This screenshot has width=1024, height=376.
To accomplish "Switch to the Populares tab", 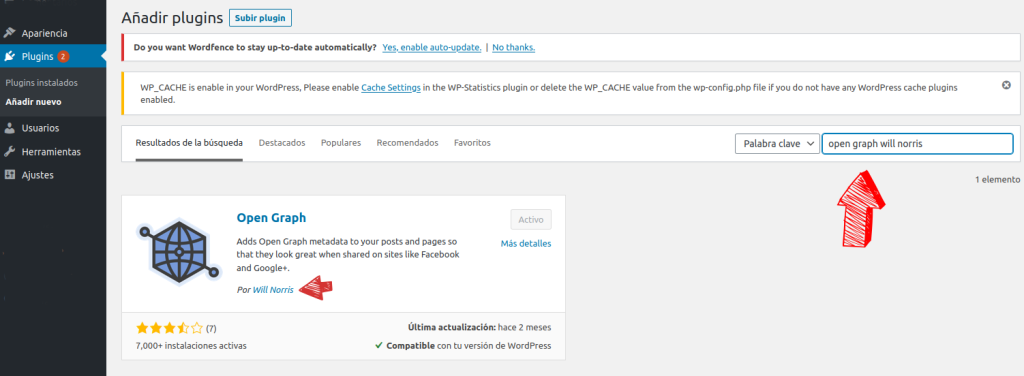I will [x=341, y=142].
